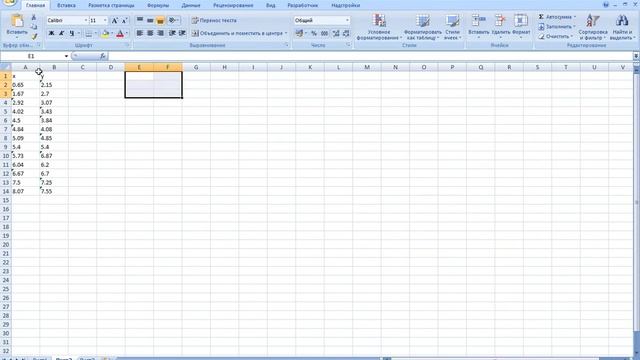Align text to top of cell
Viewport: 640px width, 360px height.
tap(140, 20)
